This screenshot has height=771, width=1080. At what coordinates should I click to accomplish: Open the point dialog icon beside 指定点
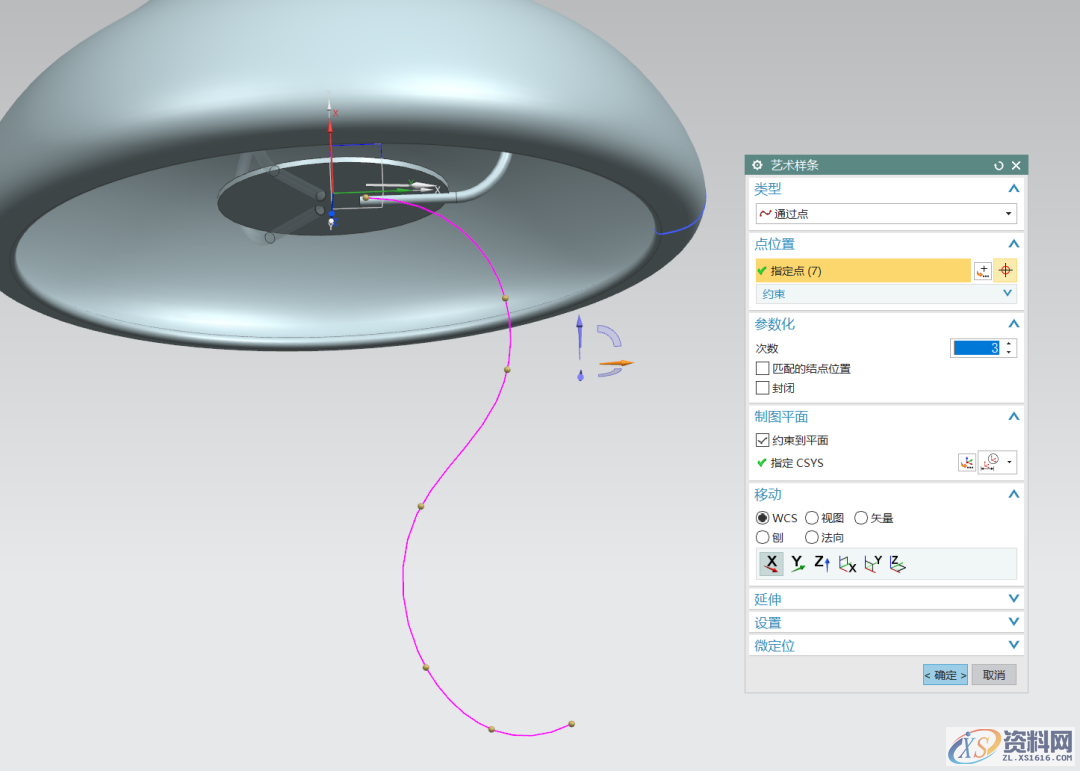(983, 271)
